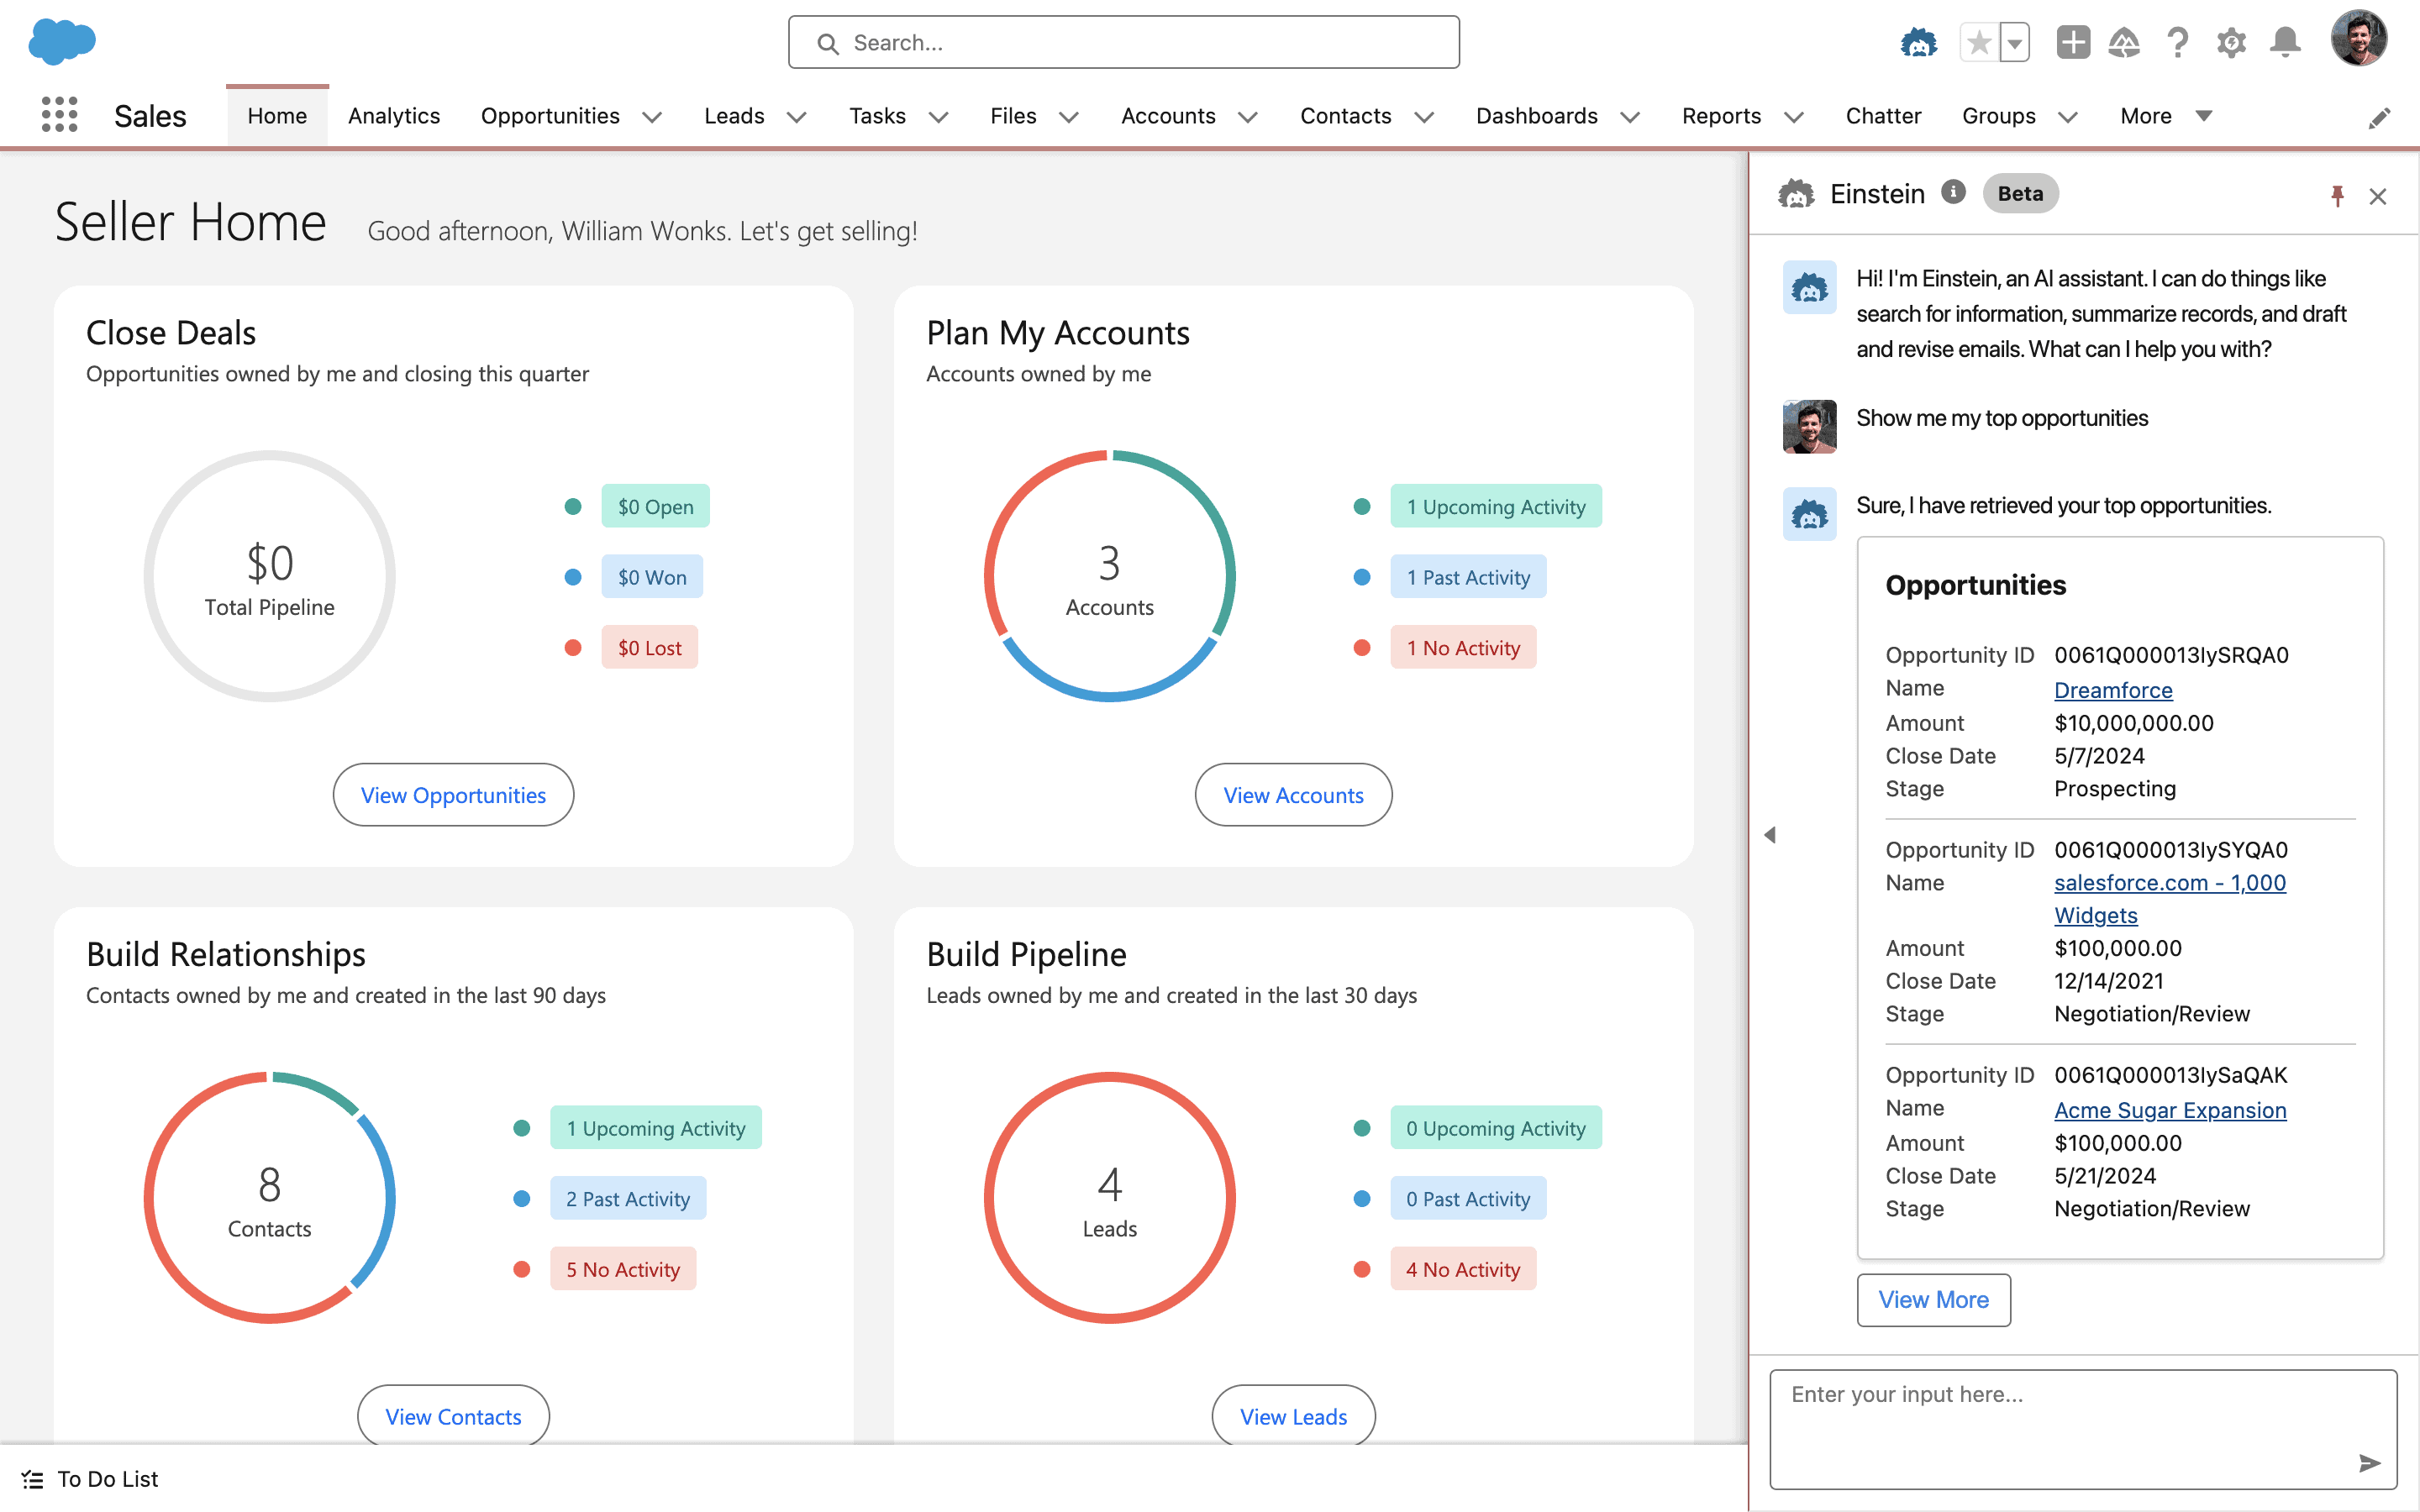Expand the Reports tab dropdown chevron
Viewport: 2420px width, 1512px height.
coord(1794,117)
